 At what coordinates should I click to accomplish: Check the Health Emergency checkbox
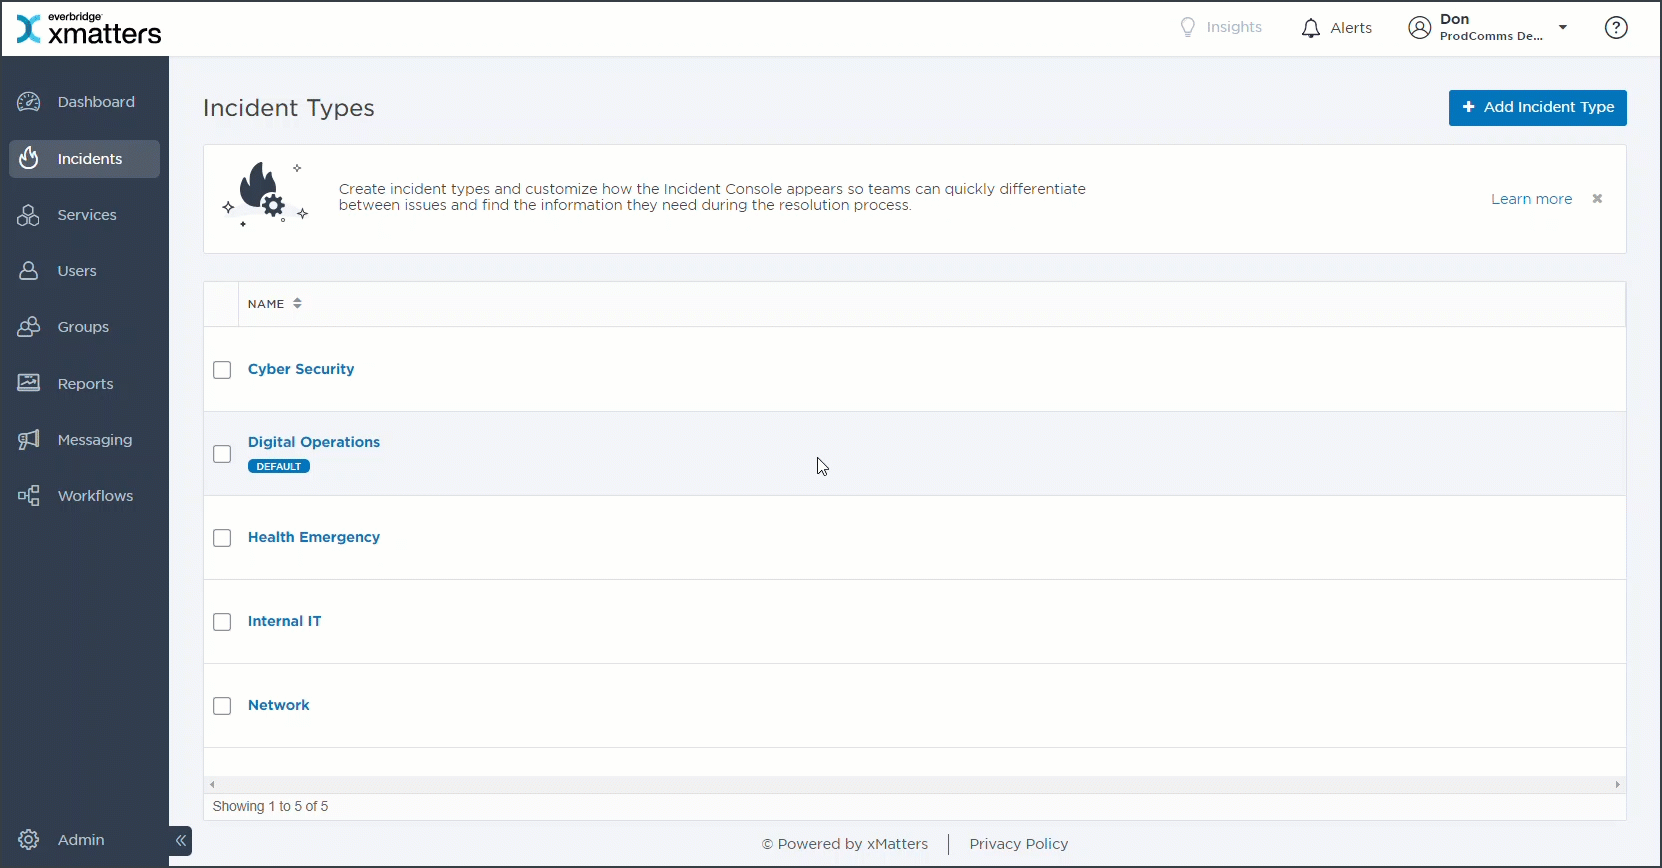222,538
